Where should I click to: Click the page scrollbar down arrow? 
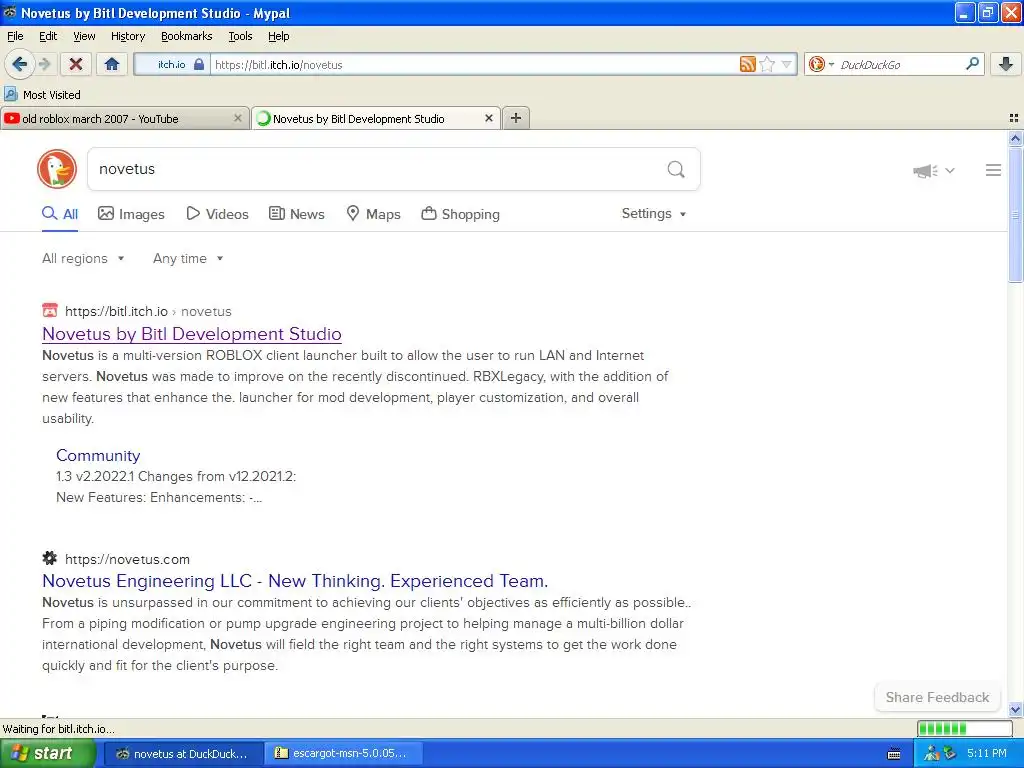tap(1016, 709)
